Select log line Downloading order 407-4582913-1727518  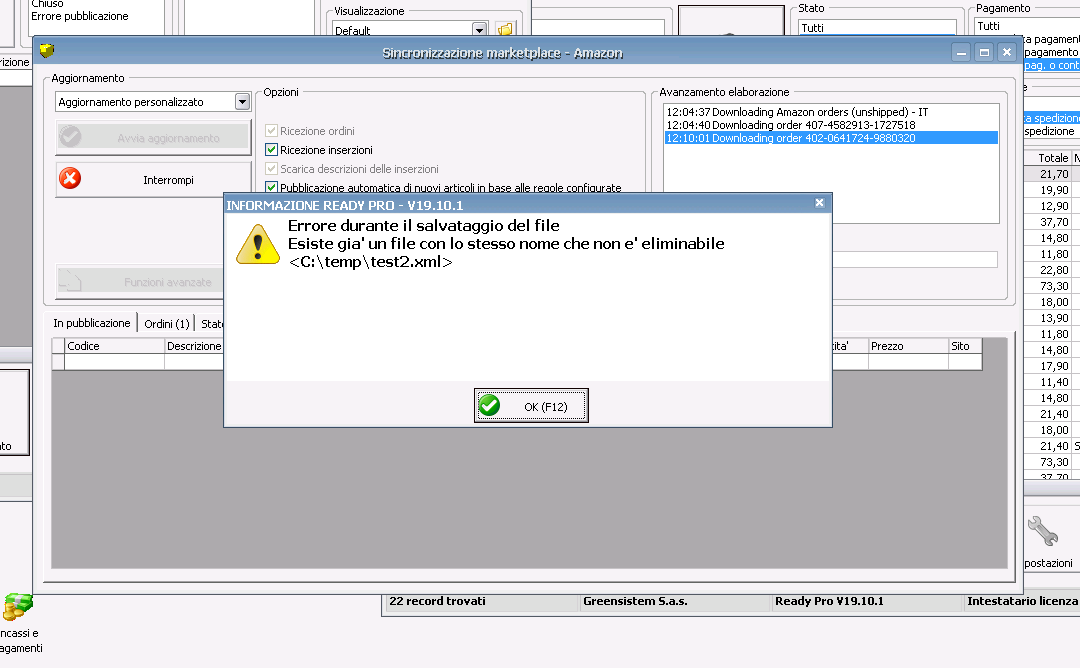(831, 125)
